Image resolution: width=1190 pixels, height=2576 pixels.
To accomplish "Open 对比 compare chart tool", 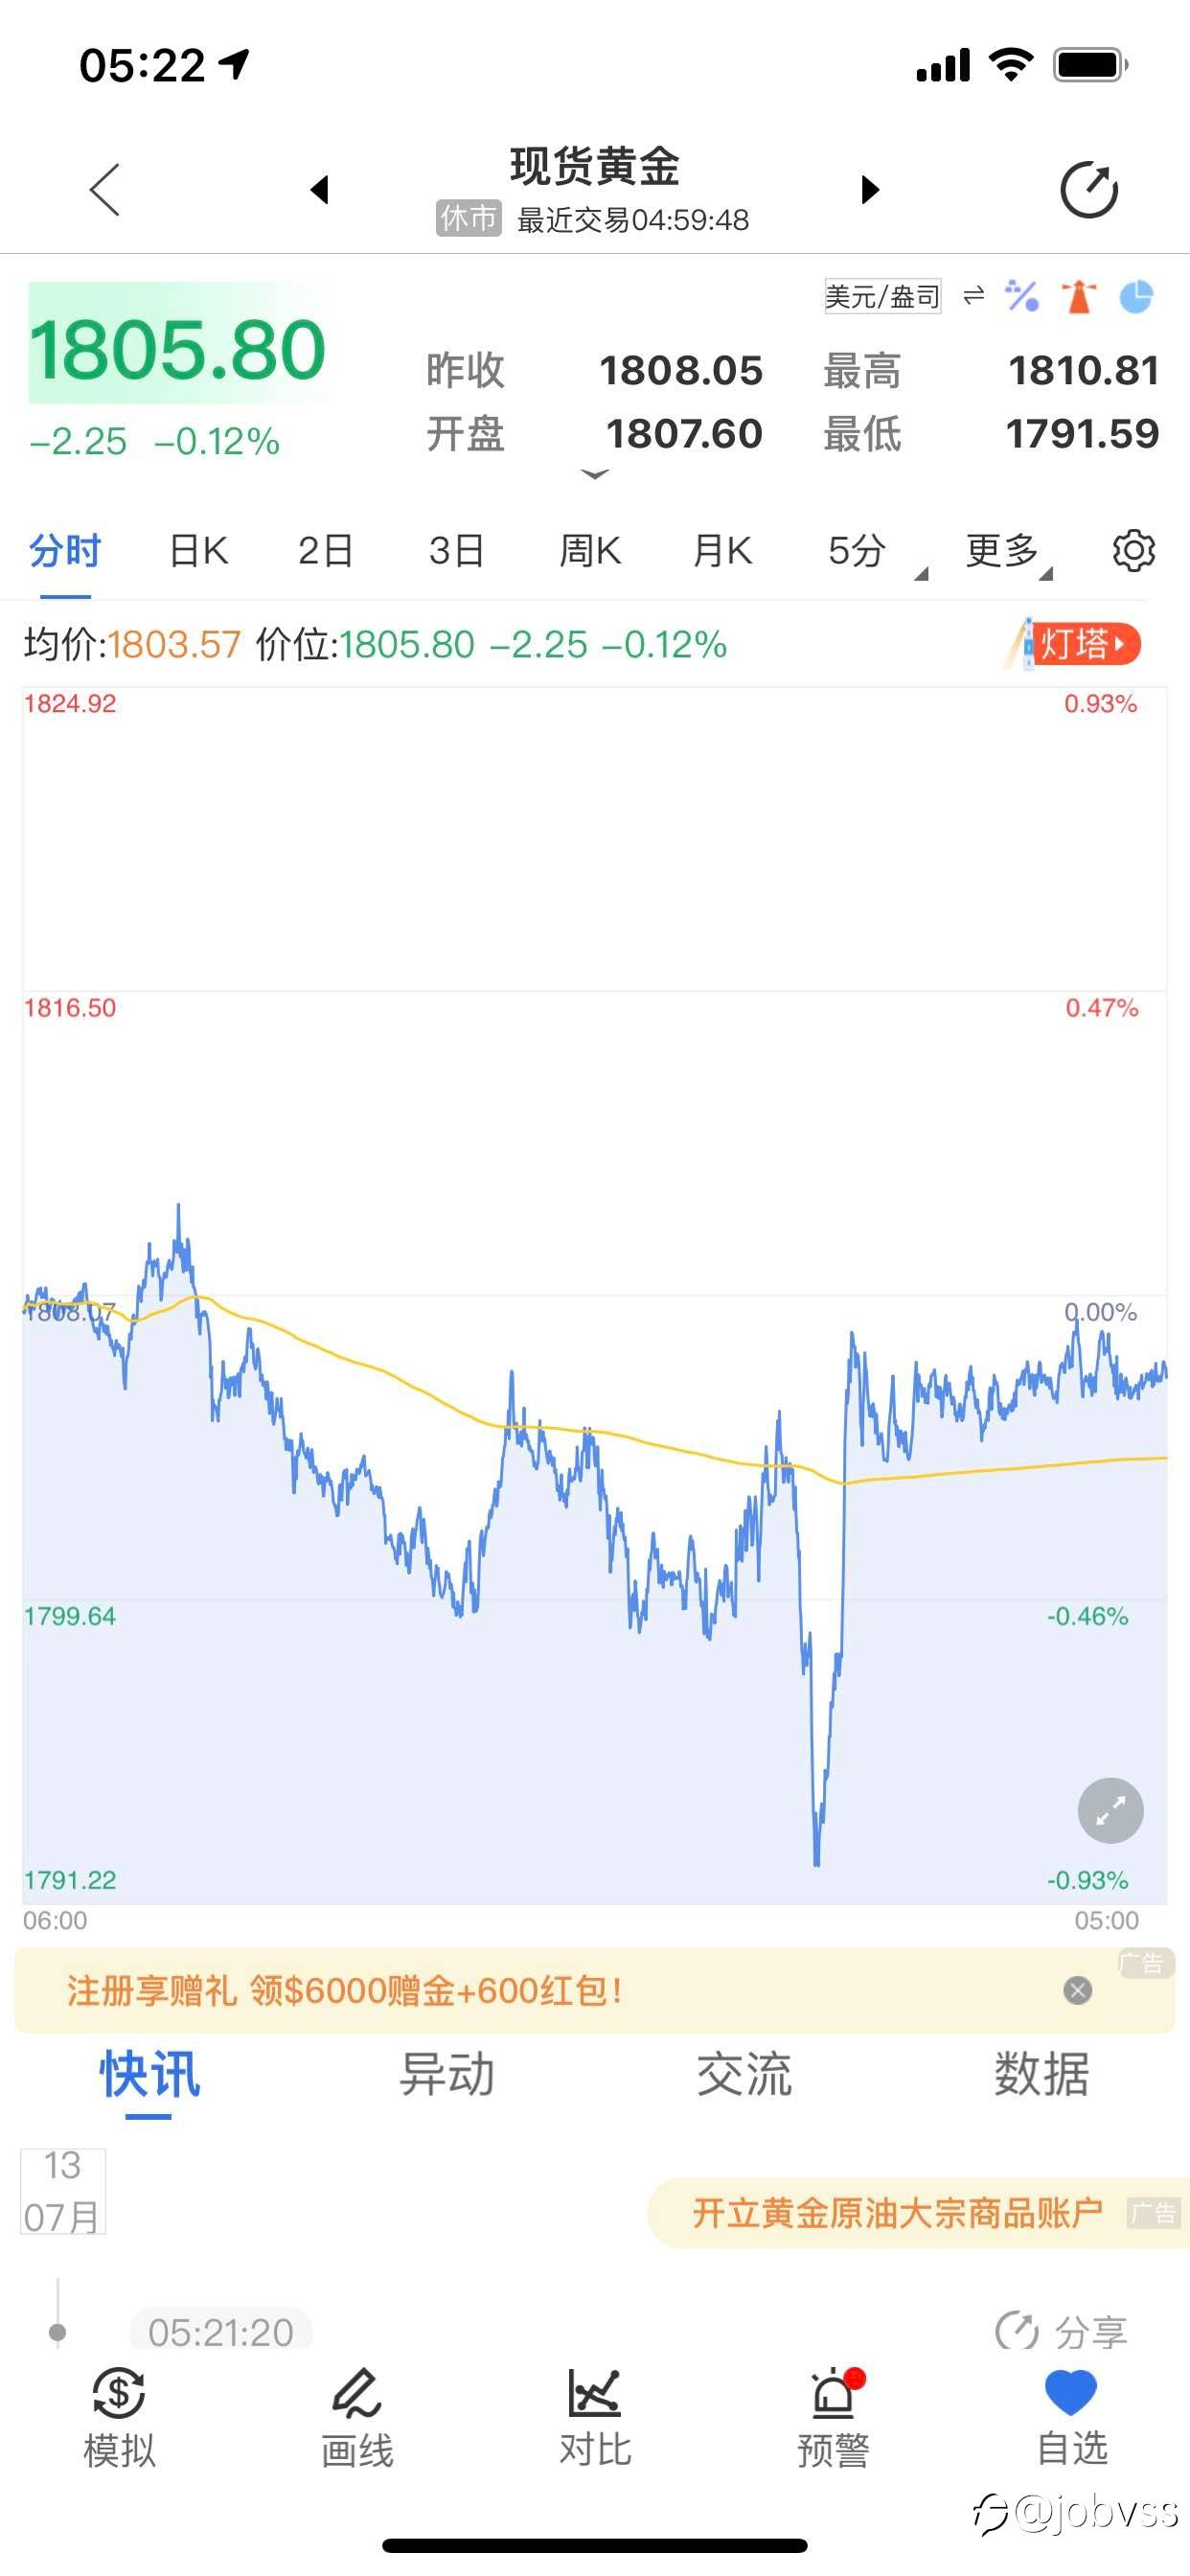I will 595,2418.
